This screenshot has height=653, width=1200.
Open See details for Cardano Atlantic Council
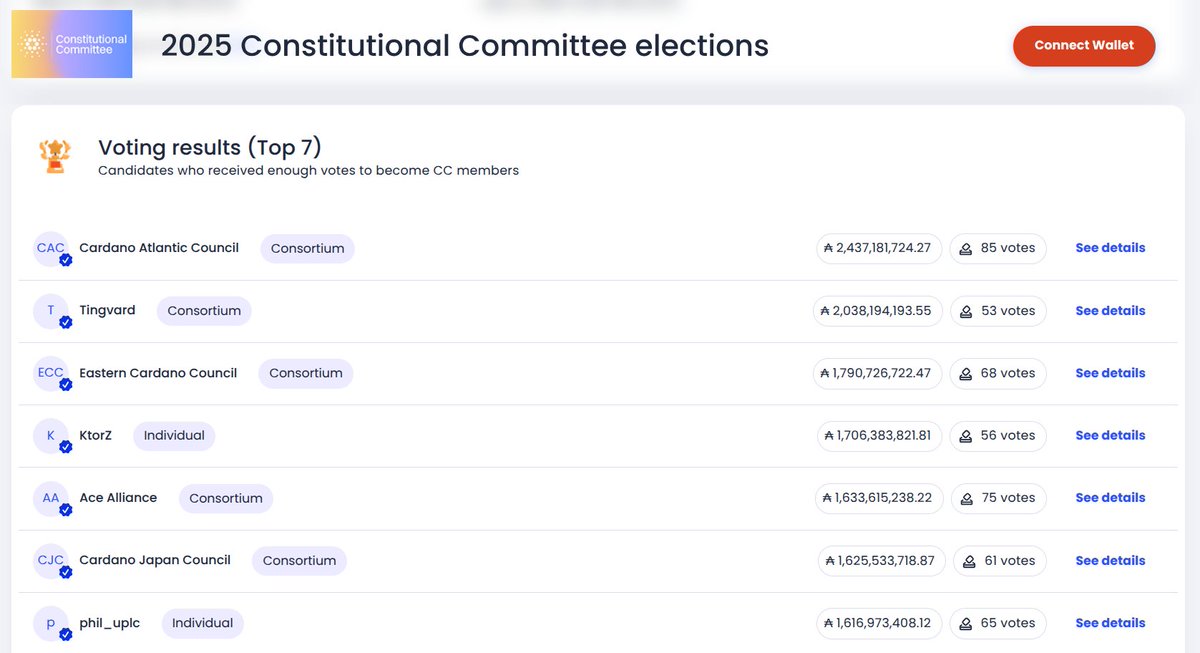click(1110, 248)
